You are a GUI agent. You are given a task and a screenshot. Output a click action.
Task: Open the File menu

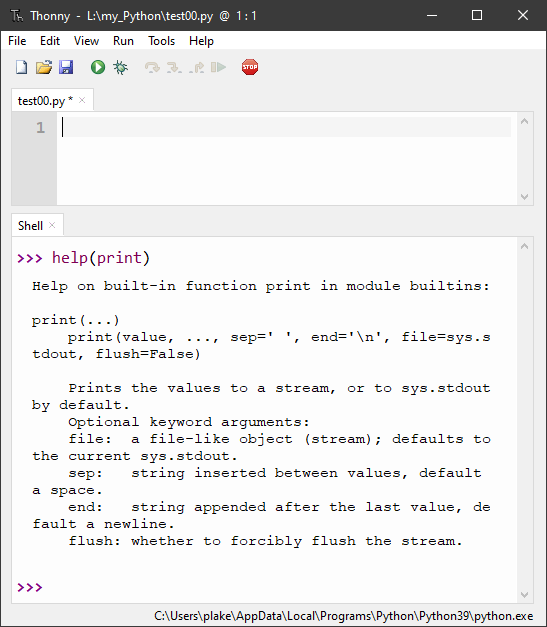(17, 41)
